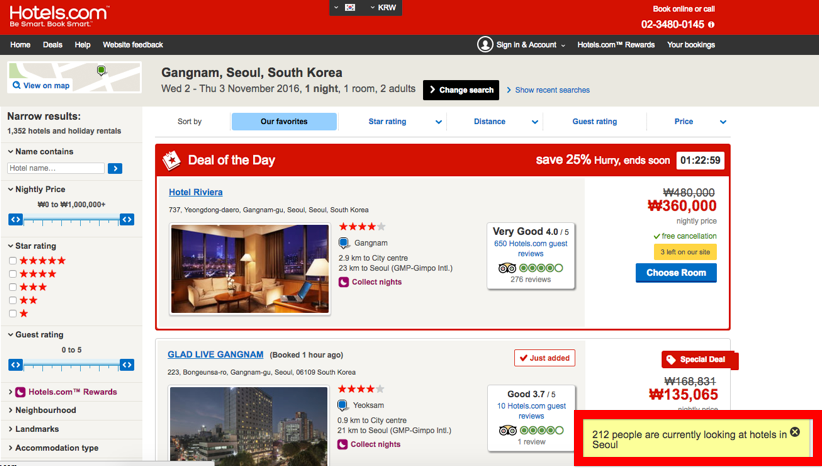Click the right handle of Guest rating slider
822x469 pixels.
click(x=127, y=365)
